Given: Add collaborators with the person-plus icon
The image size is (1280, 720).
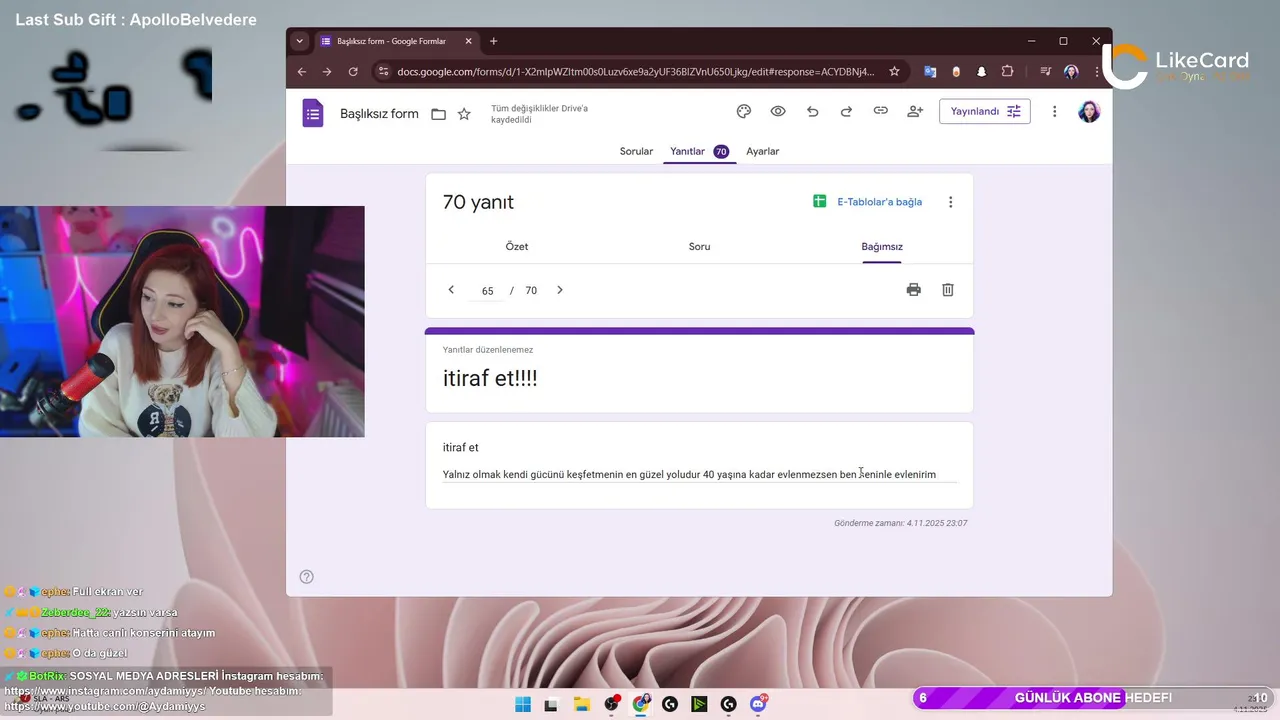Looking at the screenshot, I should tap(915, 111).
